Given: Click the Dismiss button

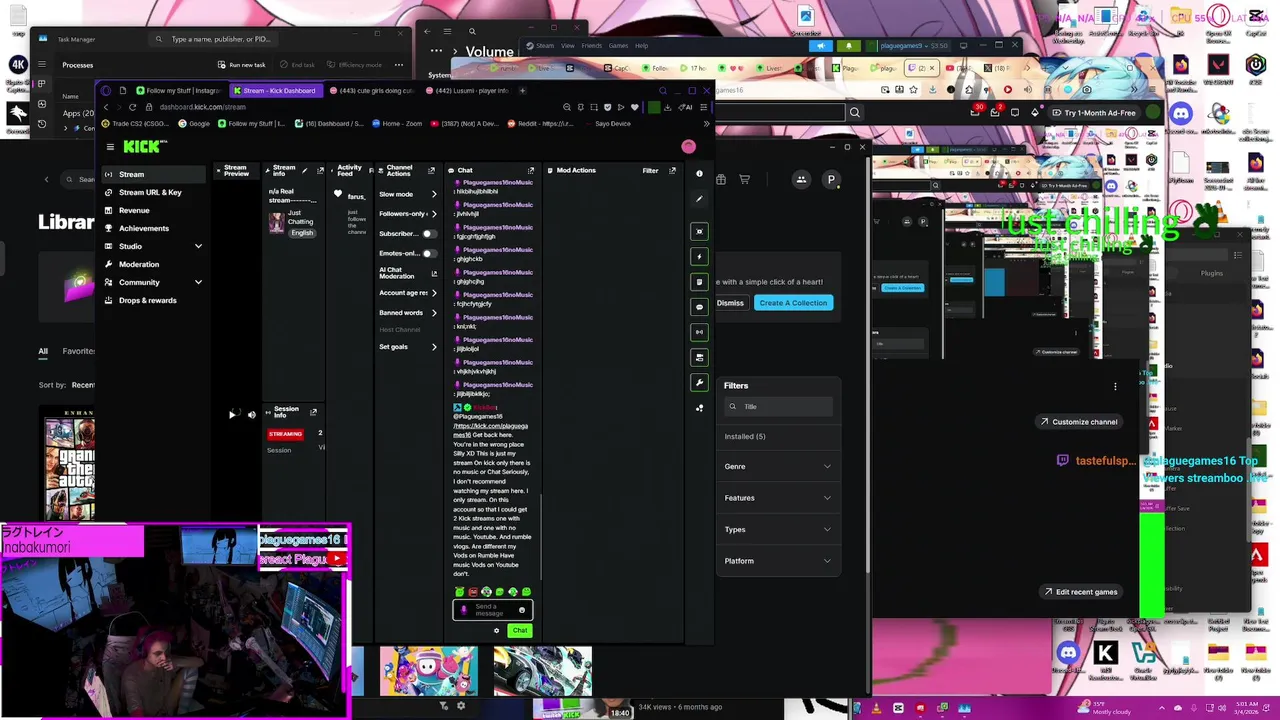Looking at the screenshot, I should pos(730,303).
